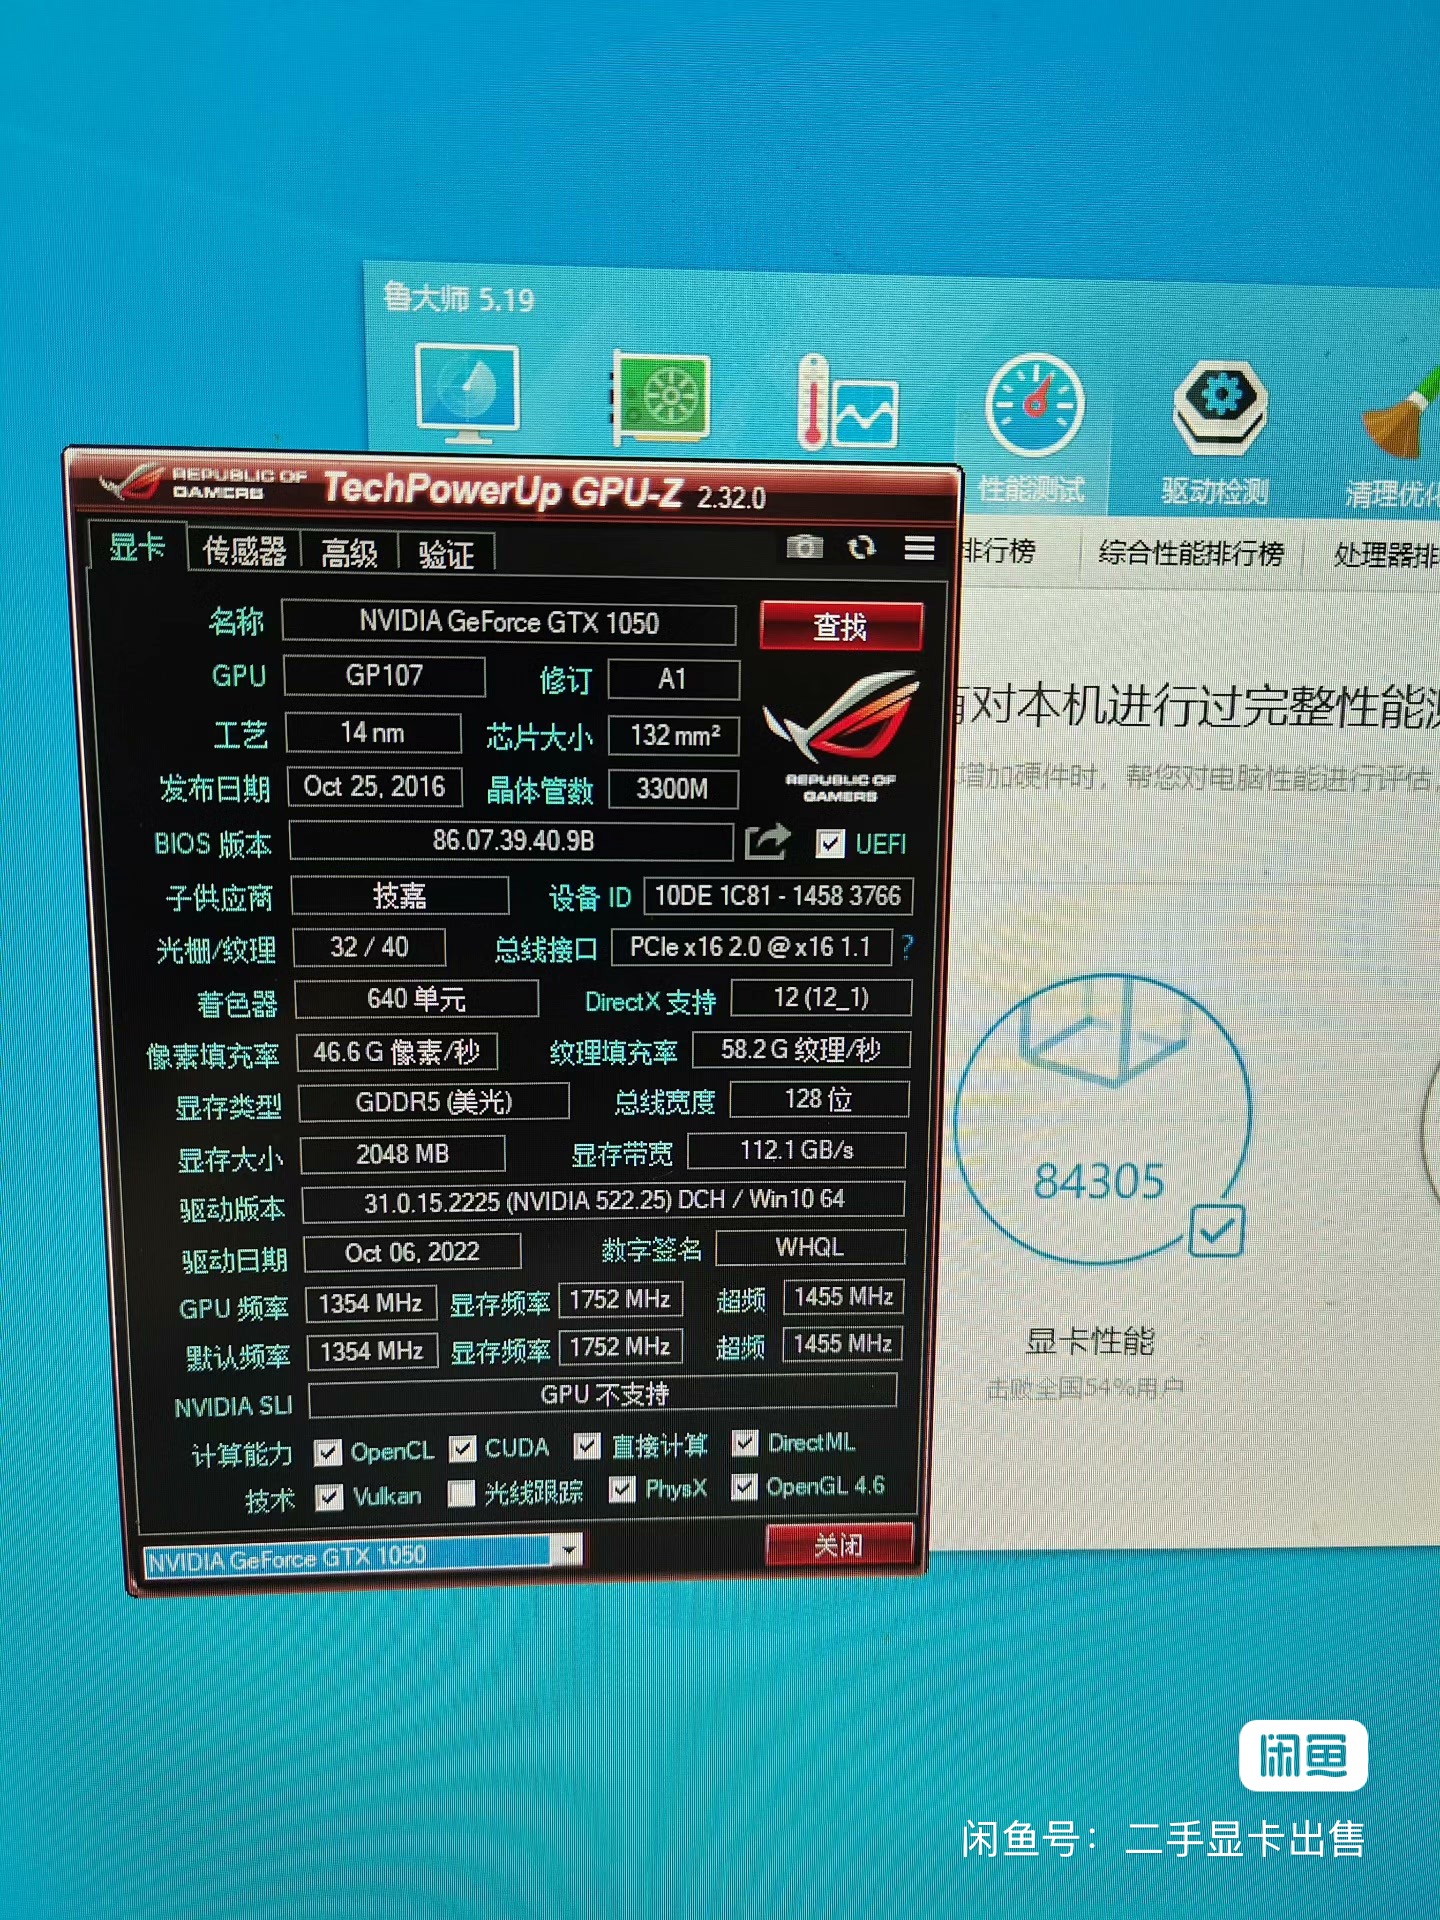Viewport: 1440px width, 1920px height.
Task: Click the BIOS export share icon
Action: [767, 841]
